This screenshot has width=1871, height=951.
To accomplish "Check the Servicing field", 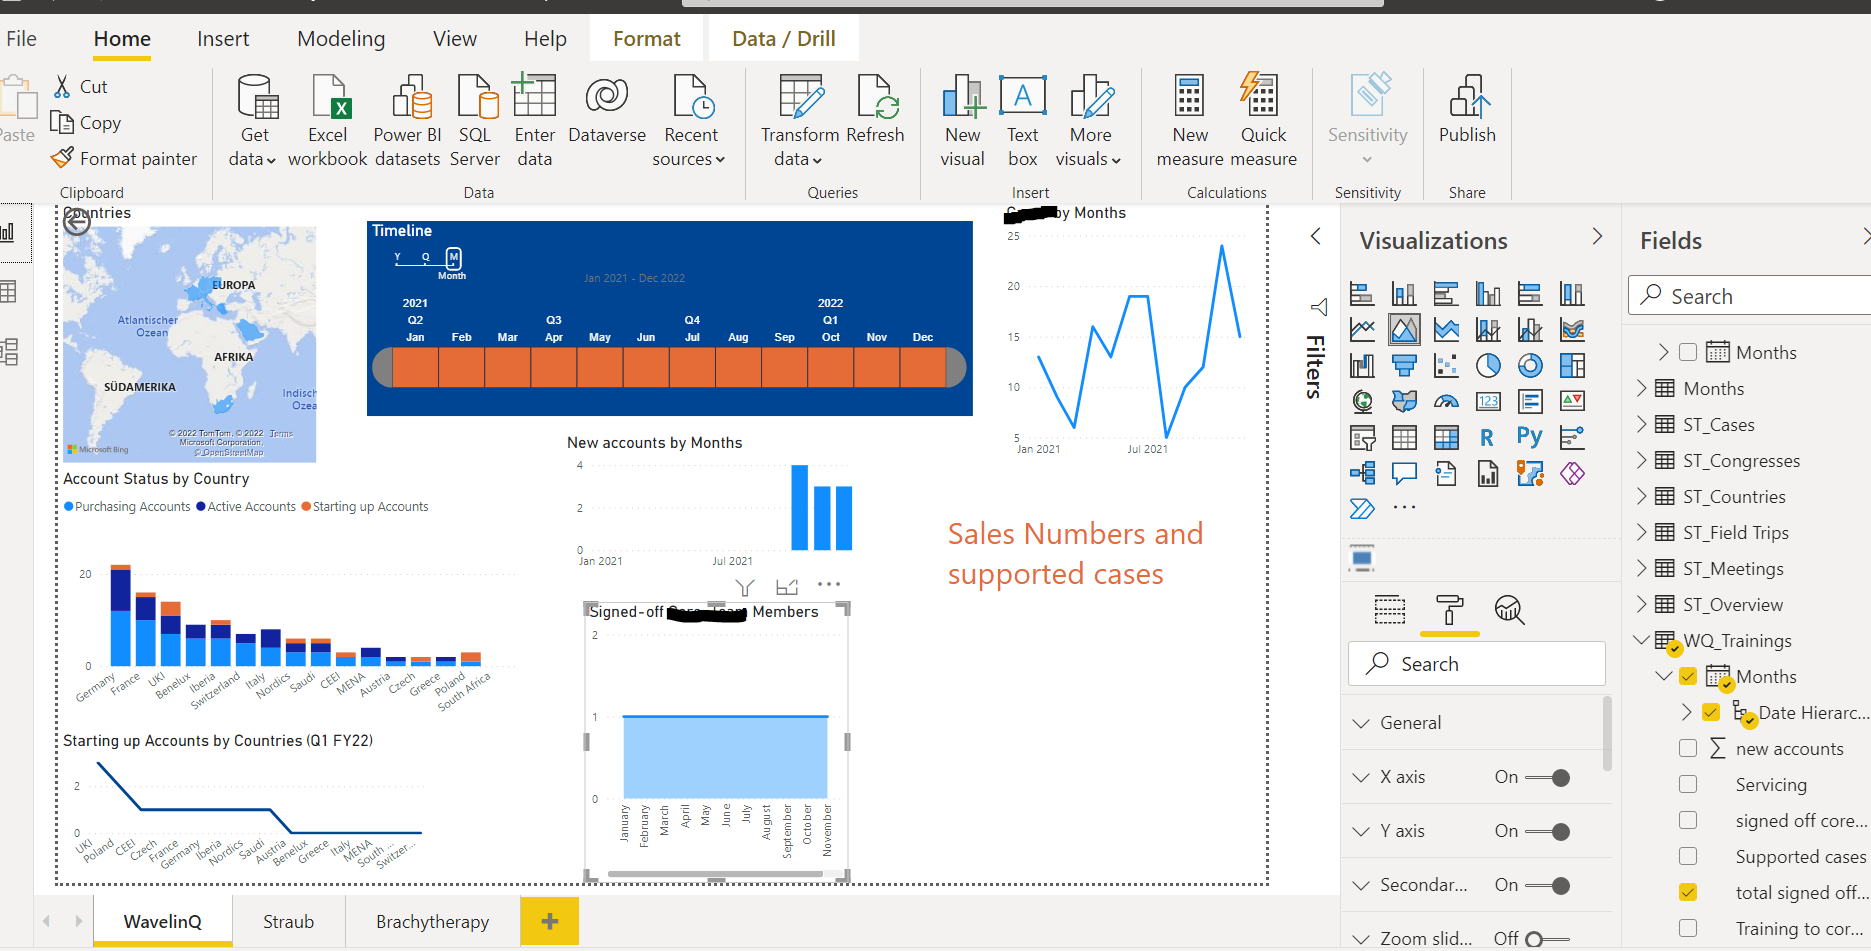I will pos(1688,785).
